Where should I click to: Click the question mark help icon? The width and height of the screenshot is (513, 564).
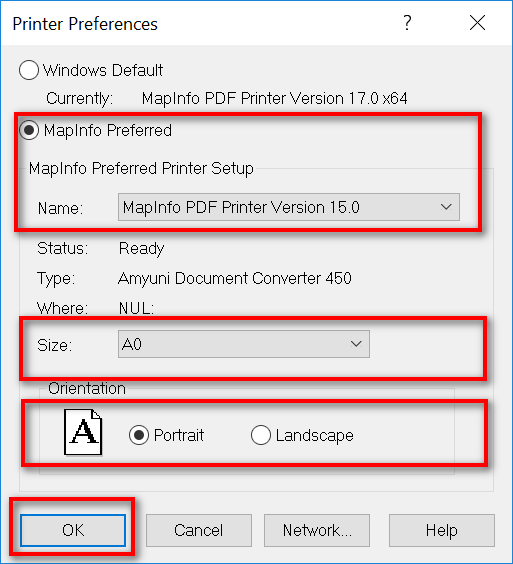407,23
